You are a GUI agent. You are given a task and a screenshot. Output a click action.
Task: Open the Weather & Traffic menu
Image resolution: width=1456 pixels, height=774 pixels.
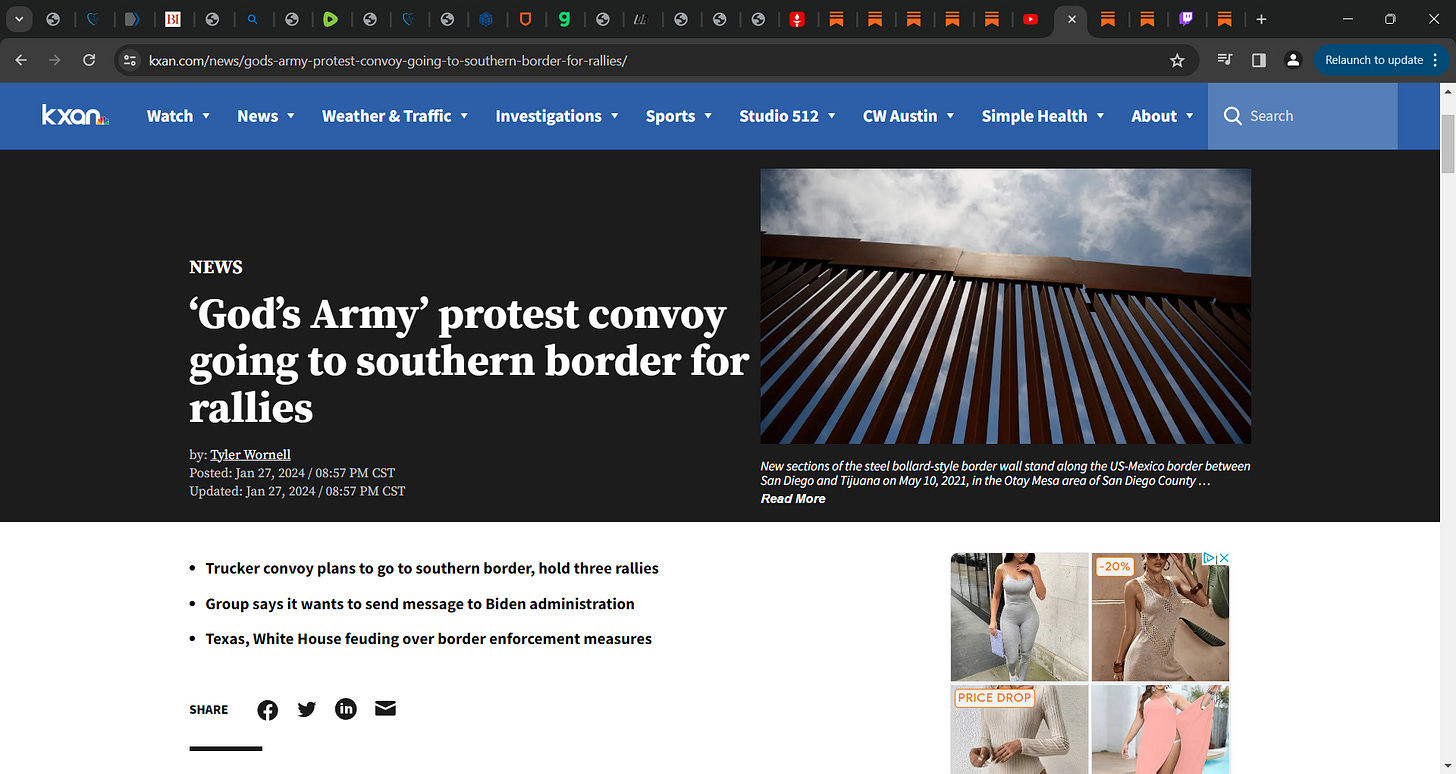387,116
